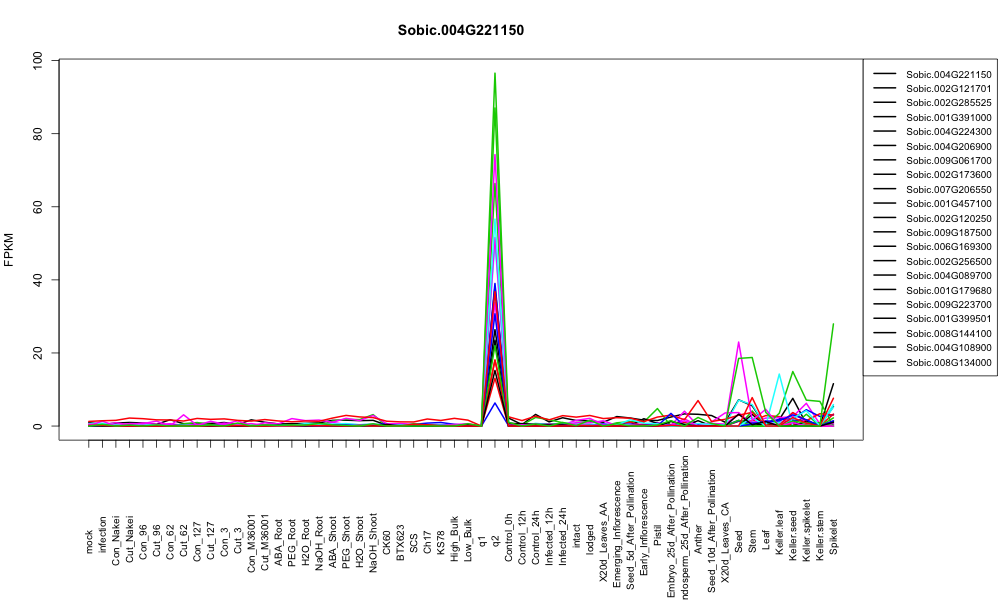Select the legend entry Sobic.002G121701
Image resolution: width=1000 pixels, height=600 pixels.
pyautogui.click(x=948, y=89)
